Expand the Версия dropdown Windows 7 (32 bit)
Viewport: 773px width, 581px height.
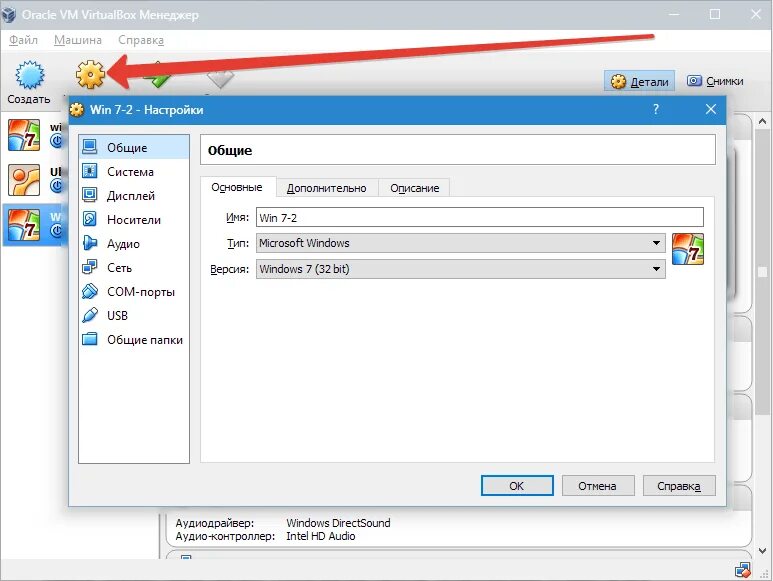(x=460, y=269)
